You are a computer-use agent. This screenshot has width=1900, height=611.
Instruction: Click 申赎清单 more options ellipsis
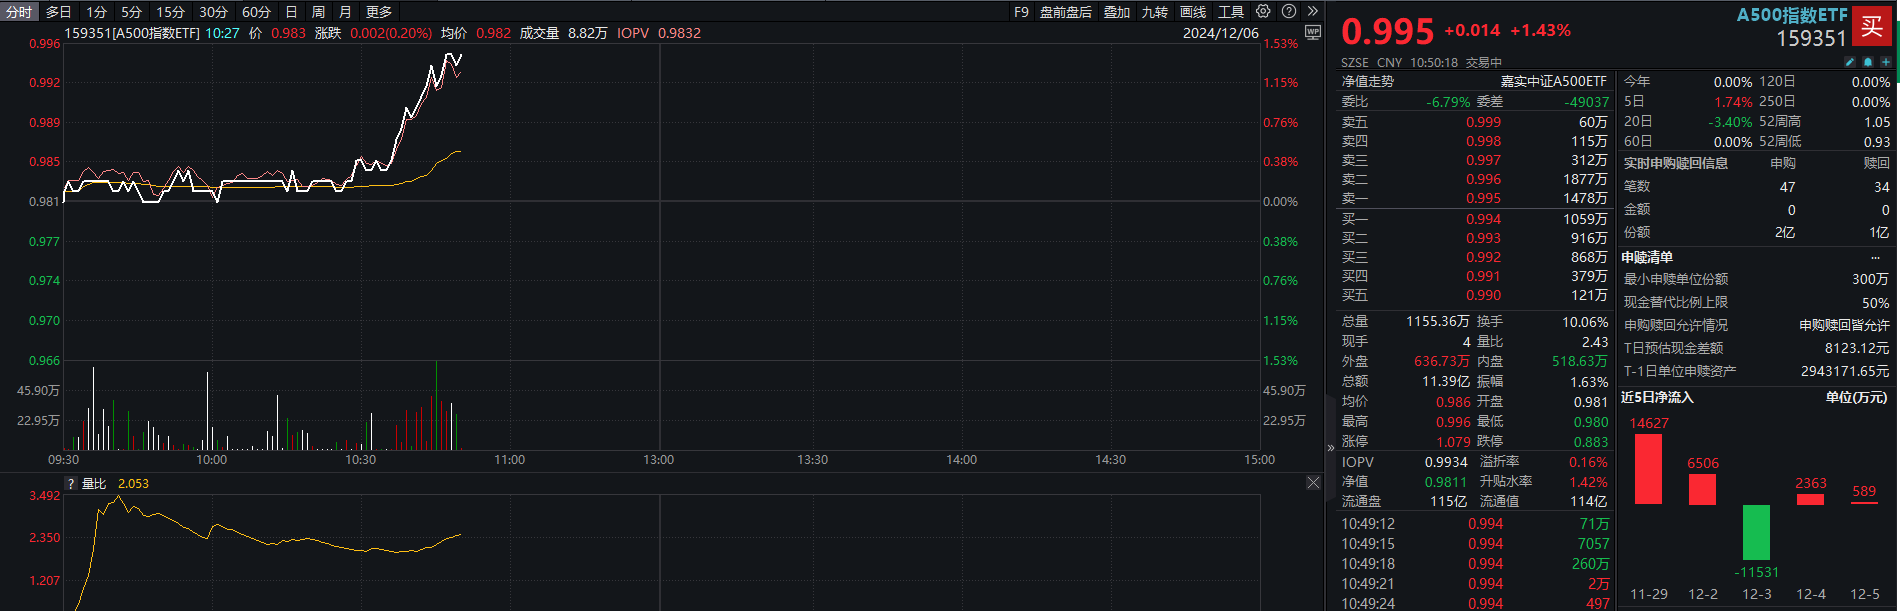pos(1875,258)
